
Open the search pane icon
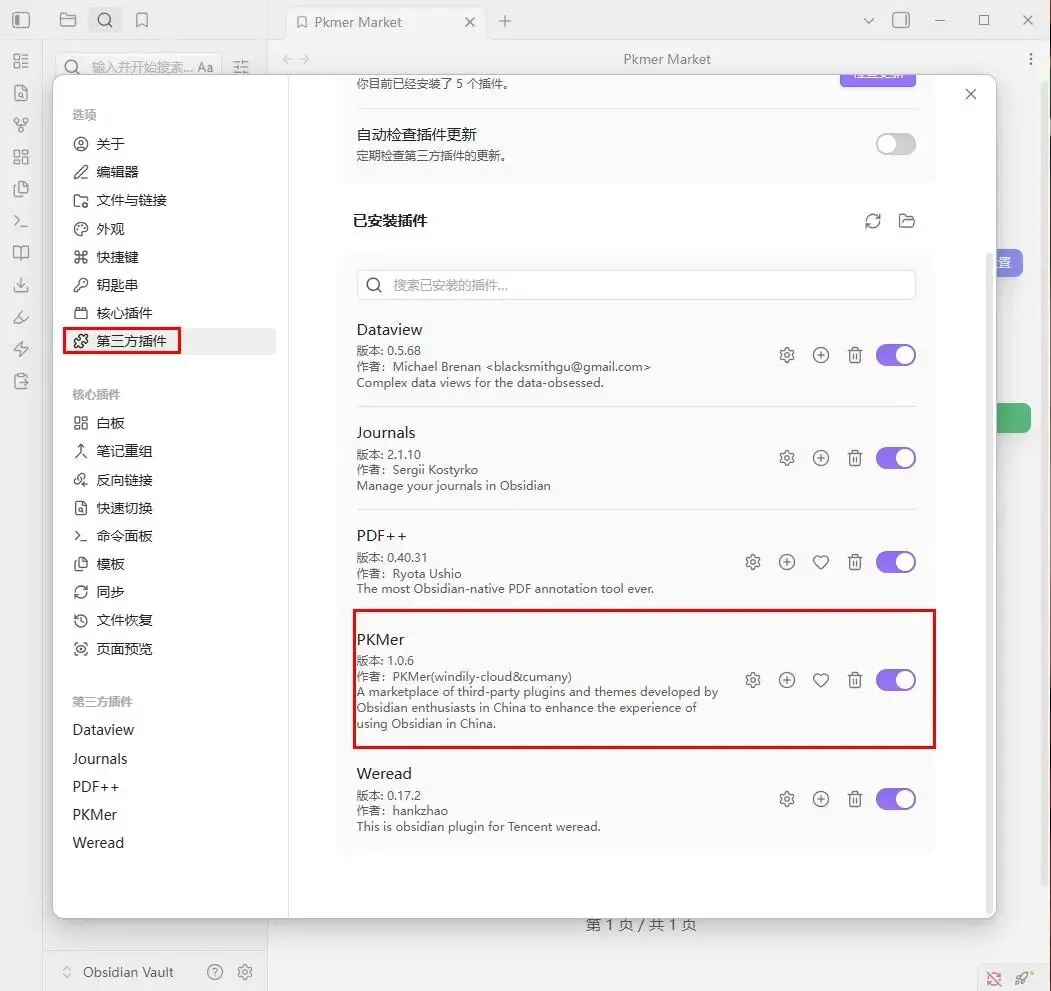[105, 20]
